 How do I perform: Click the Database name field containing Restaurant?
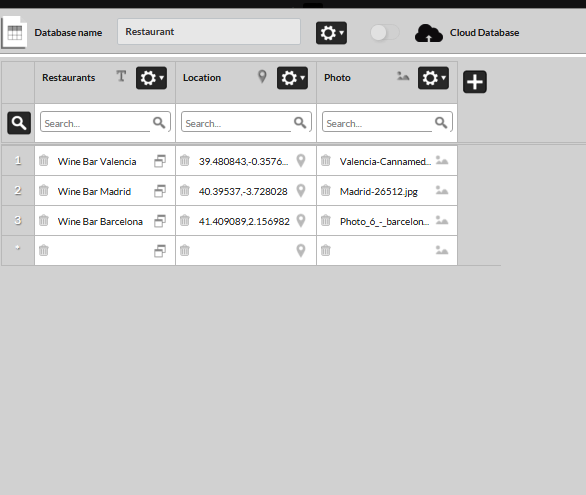209,32
